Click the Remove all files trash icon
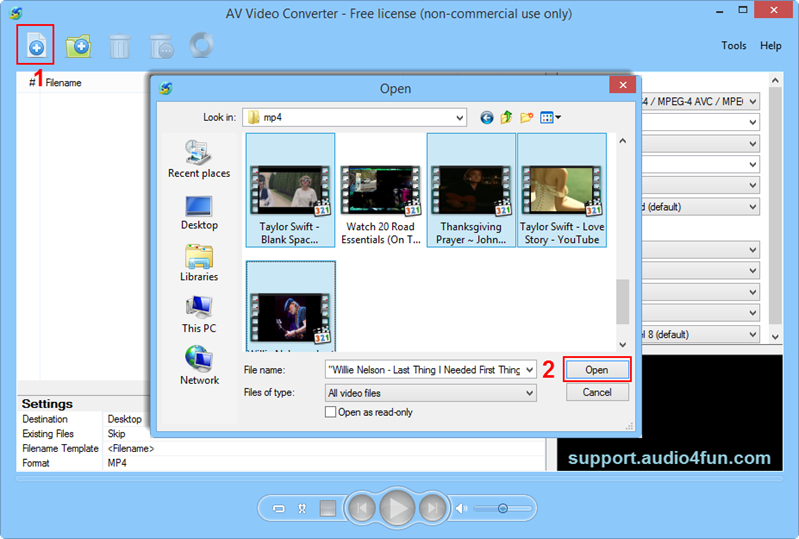This screenshot has height=539, width=799. [x=162, y=46]
